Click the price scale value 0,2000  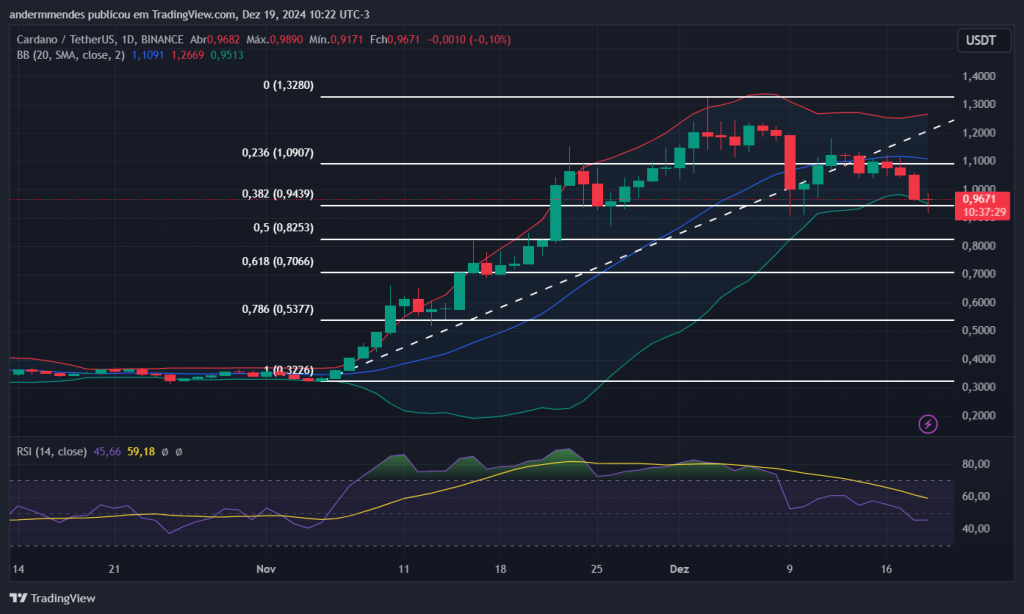(x=979, y=415)
